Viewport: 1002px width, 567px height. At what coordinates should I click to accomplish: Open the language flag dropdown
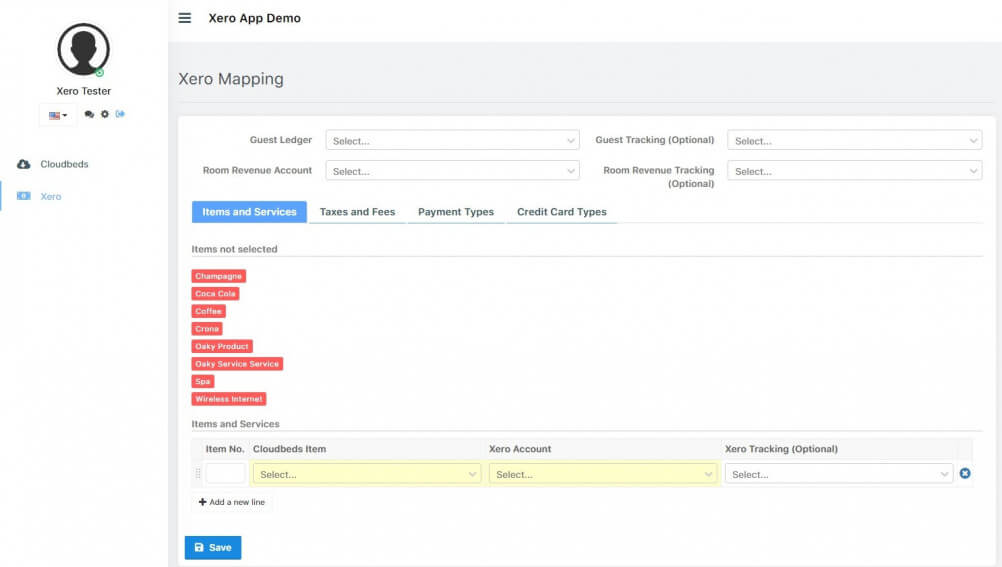[x=58, y=115]
